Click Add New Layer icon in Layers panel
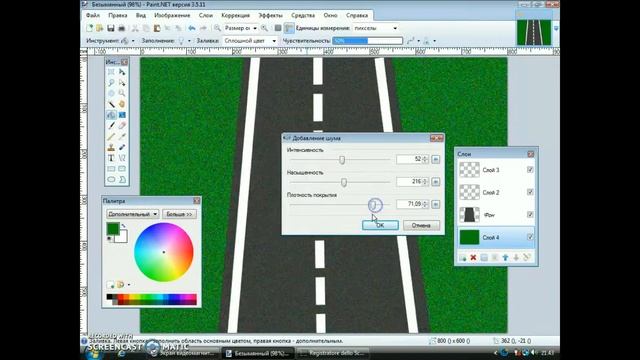Screen dimensions: 640x360 [x=463, y=258]
